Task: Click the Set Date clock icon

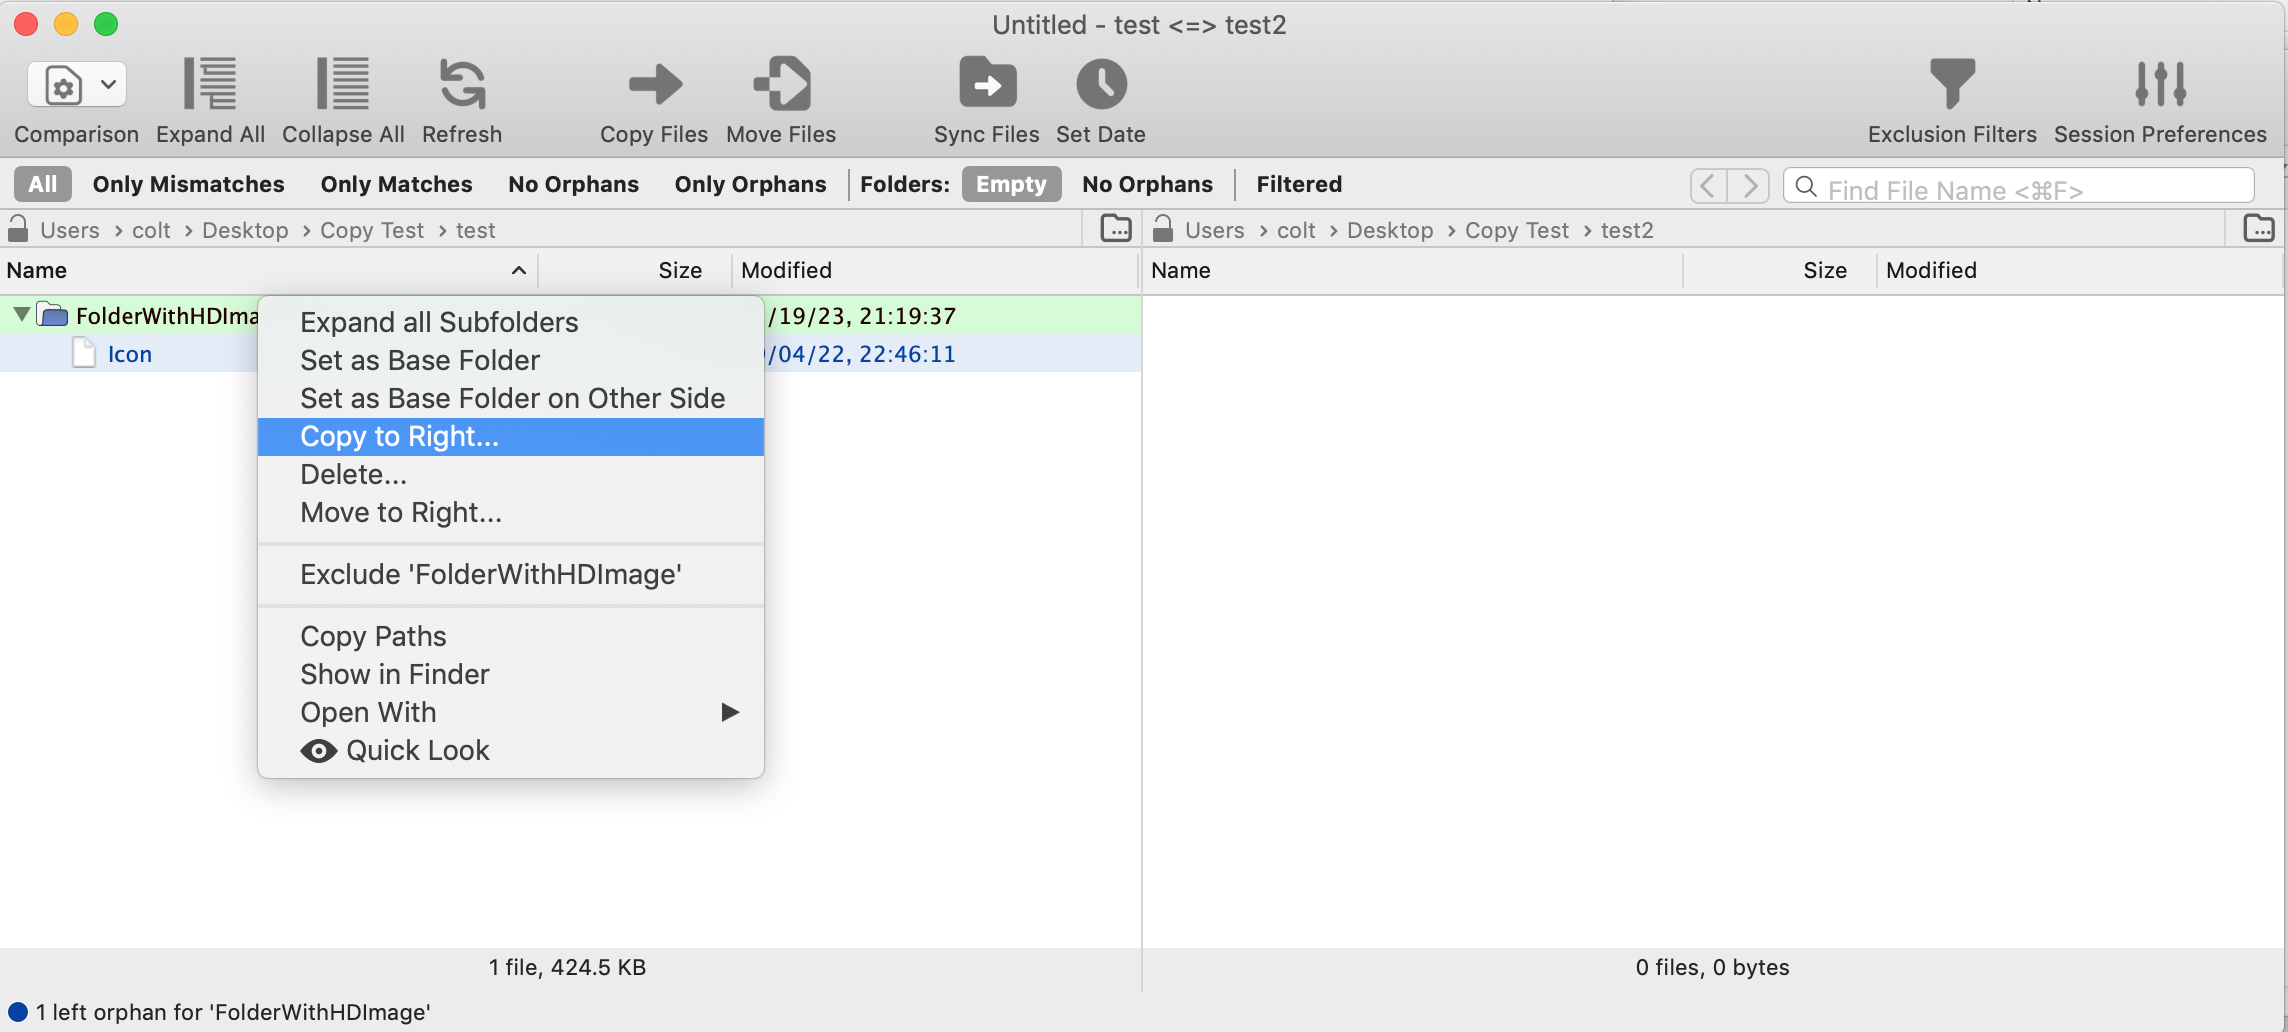Action: tap(1100, 84)
